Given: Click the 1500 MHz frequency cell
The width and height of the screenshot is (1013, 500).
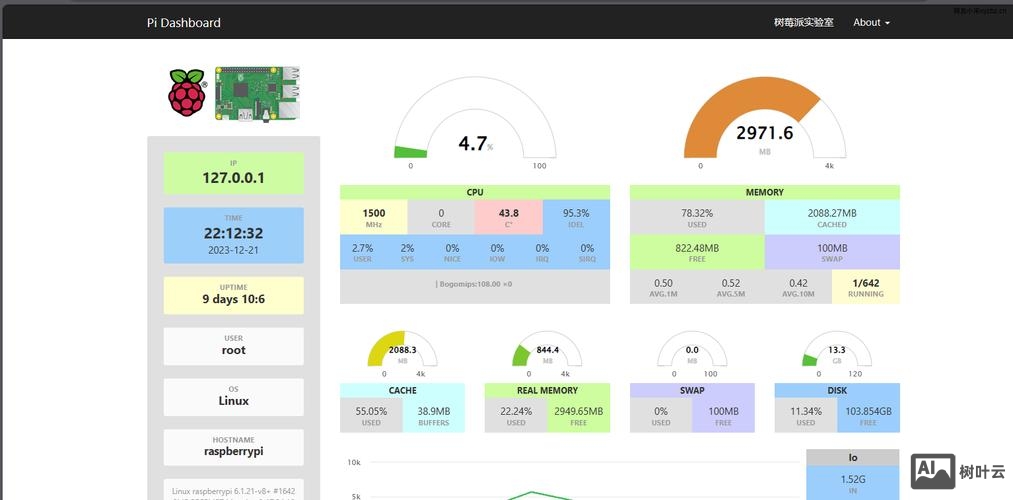Looking at the screenshot, I should 373,217.
